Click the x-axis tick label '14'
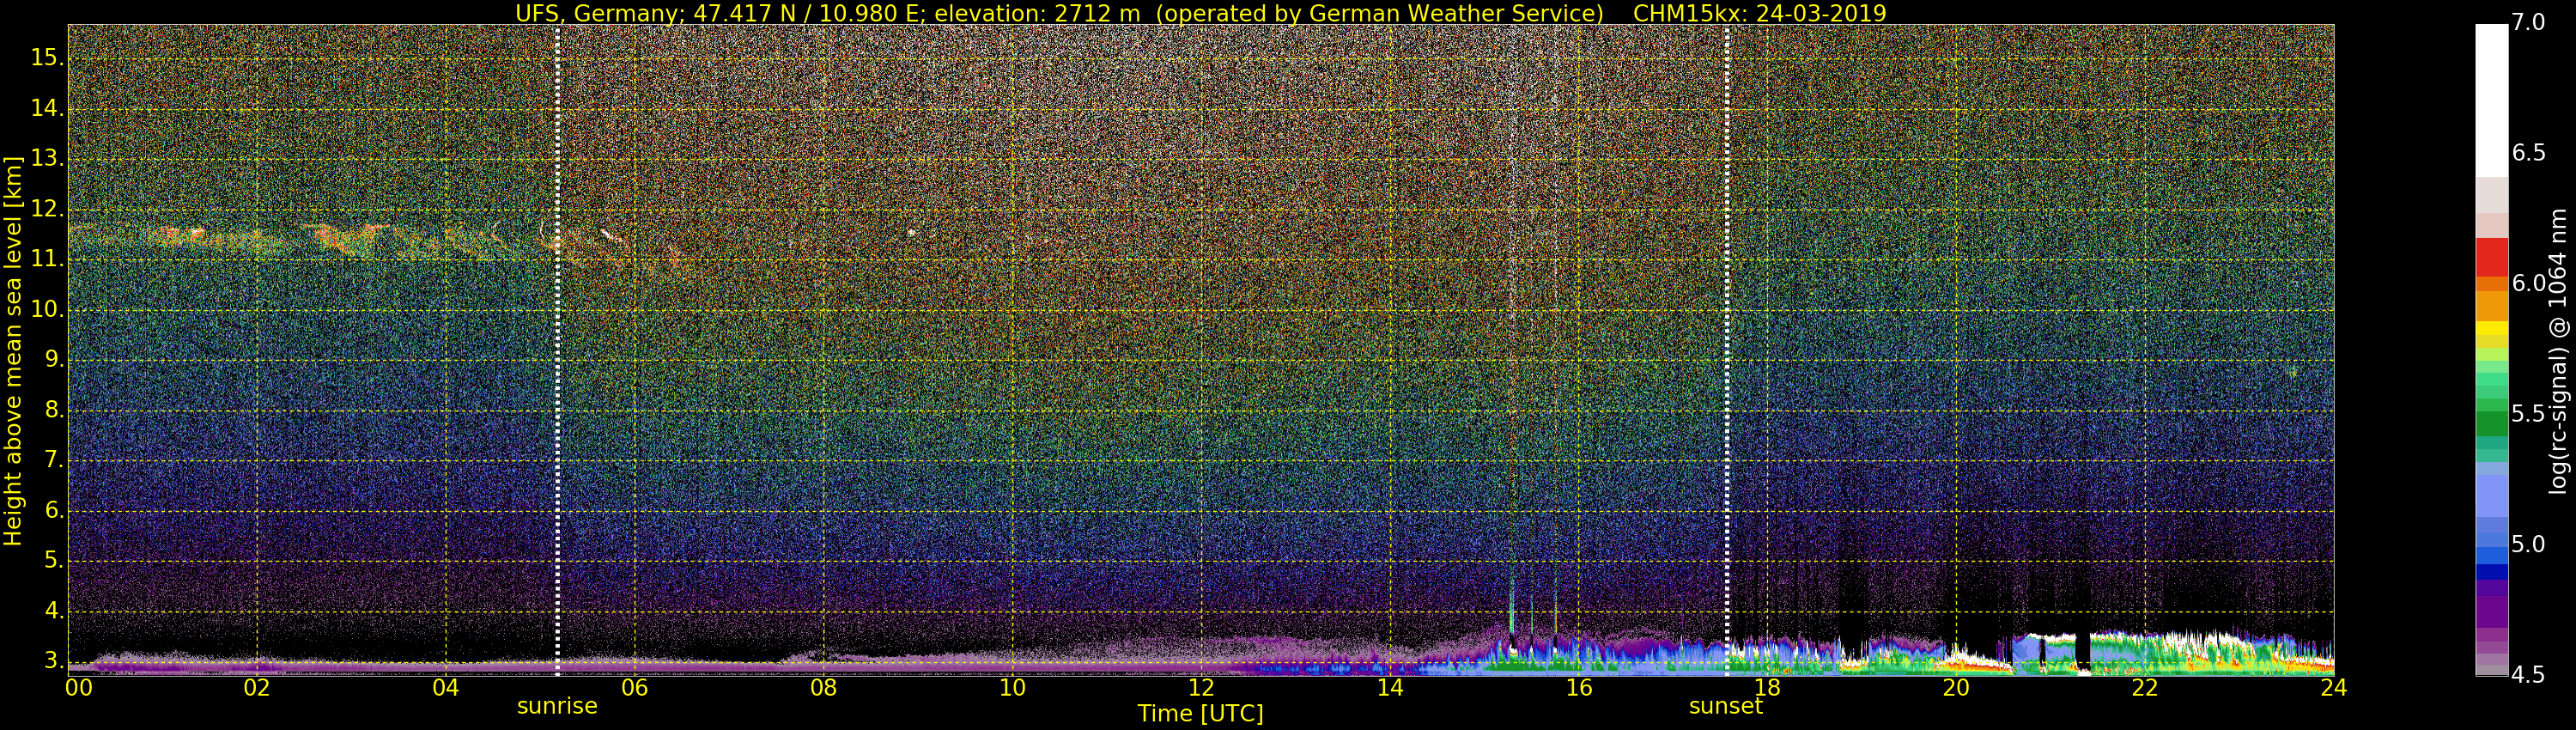Image resolution: width=2576 pixels, height=730 pixels. coord(1390,688)
